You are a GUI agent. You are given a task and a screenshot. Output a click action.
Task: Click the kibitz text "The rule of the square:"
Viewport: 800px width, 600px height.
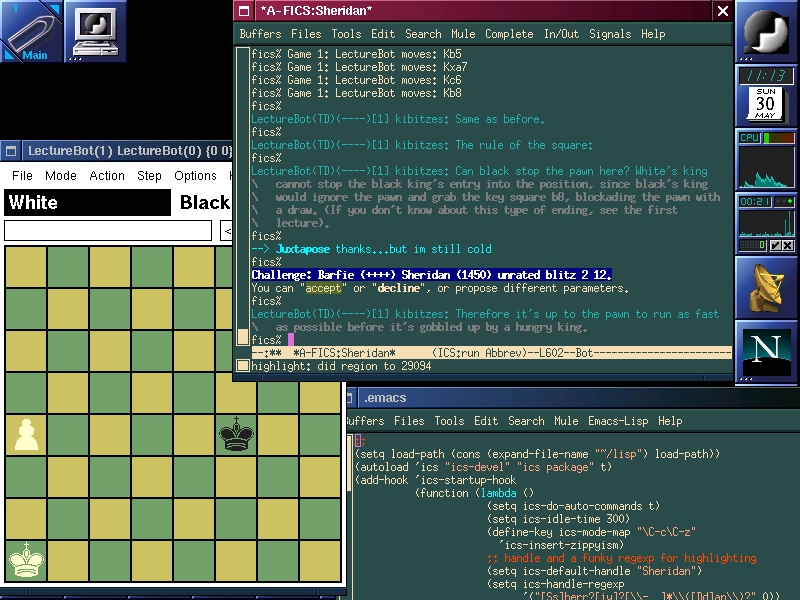(x=524, y=145)
